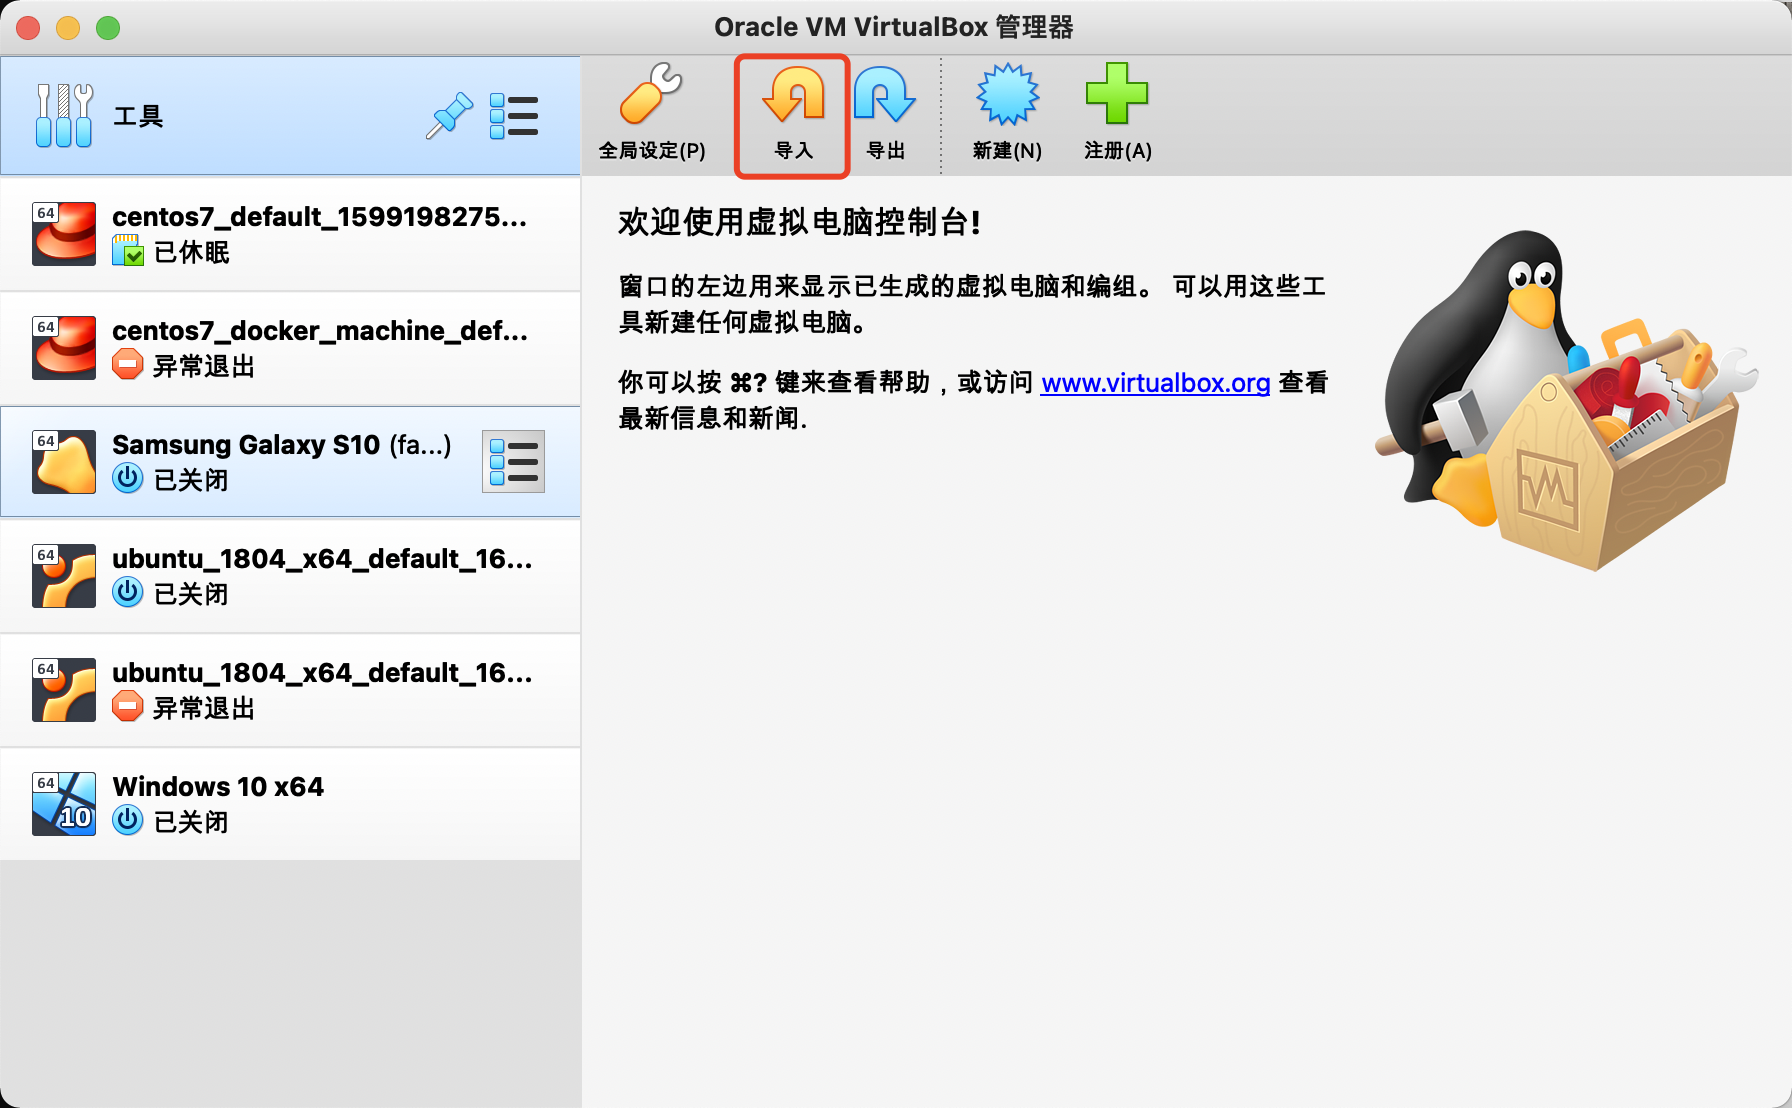Click aborted status icon of second ubuntu VM
The image size is (1792, 1108).
click(128, 707)
